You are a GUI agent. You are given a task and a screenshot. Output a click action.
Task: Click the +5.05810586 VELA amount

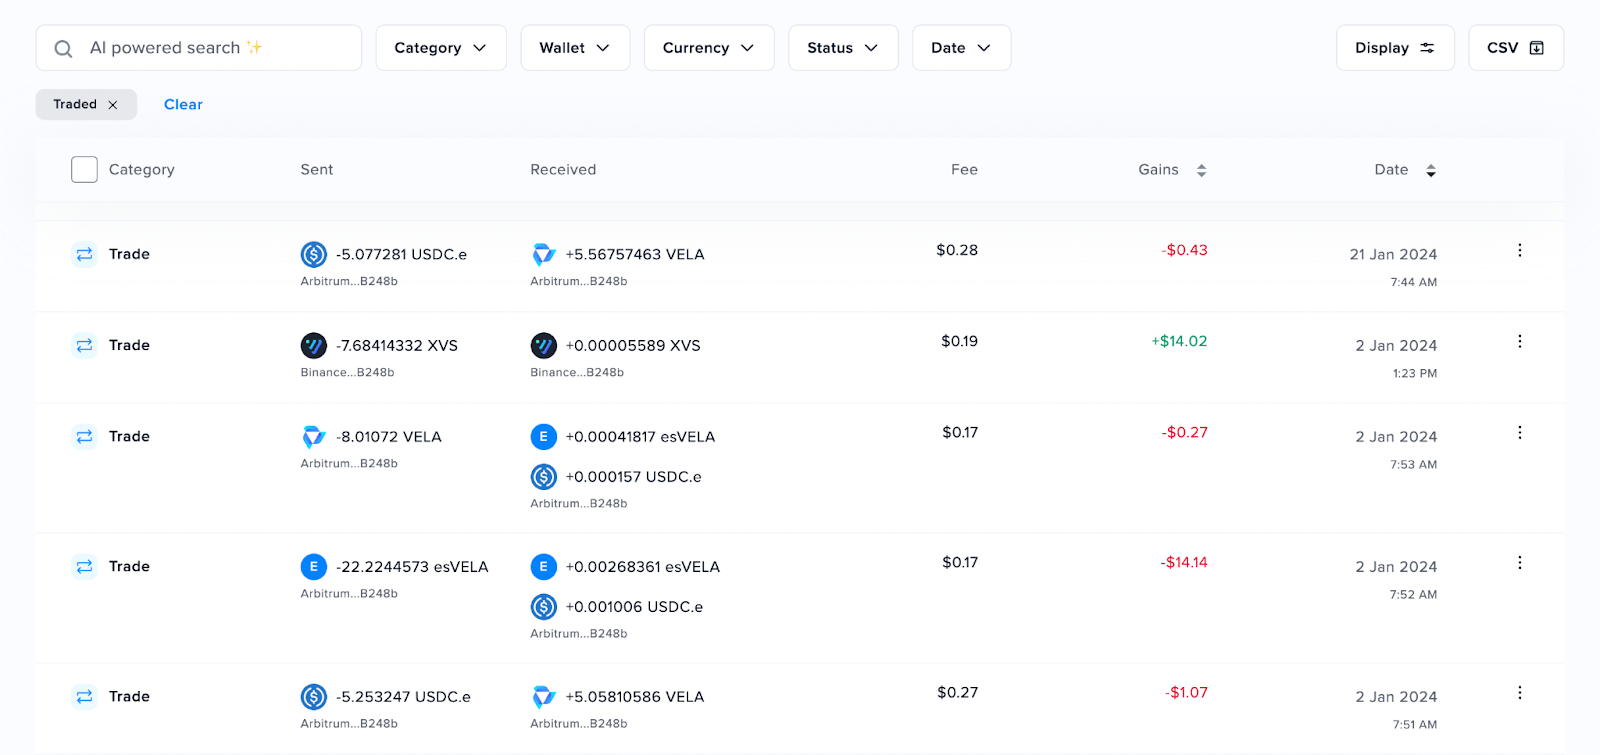(635, 696)
